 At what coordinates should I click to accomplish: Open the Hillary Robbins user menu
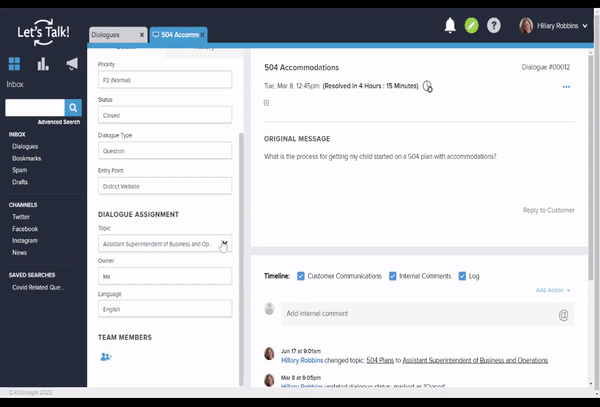pos(553,25)
